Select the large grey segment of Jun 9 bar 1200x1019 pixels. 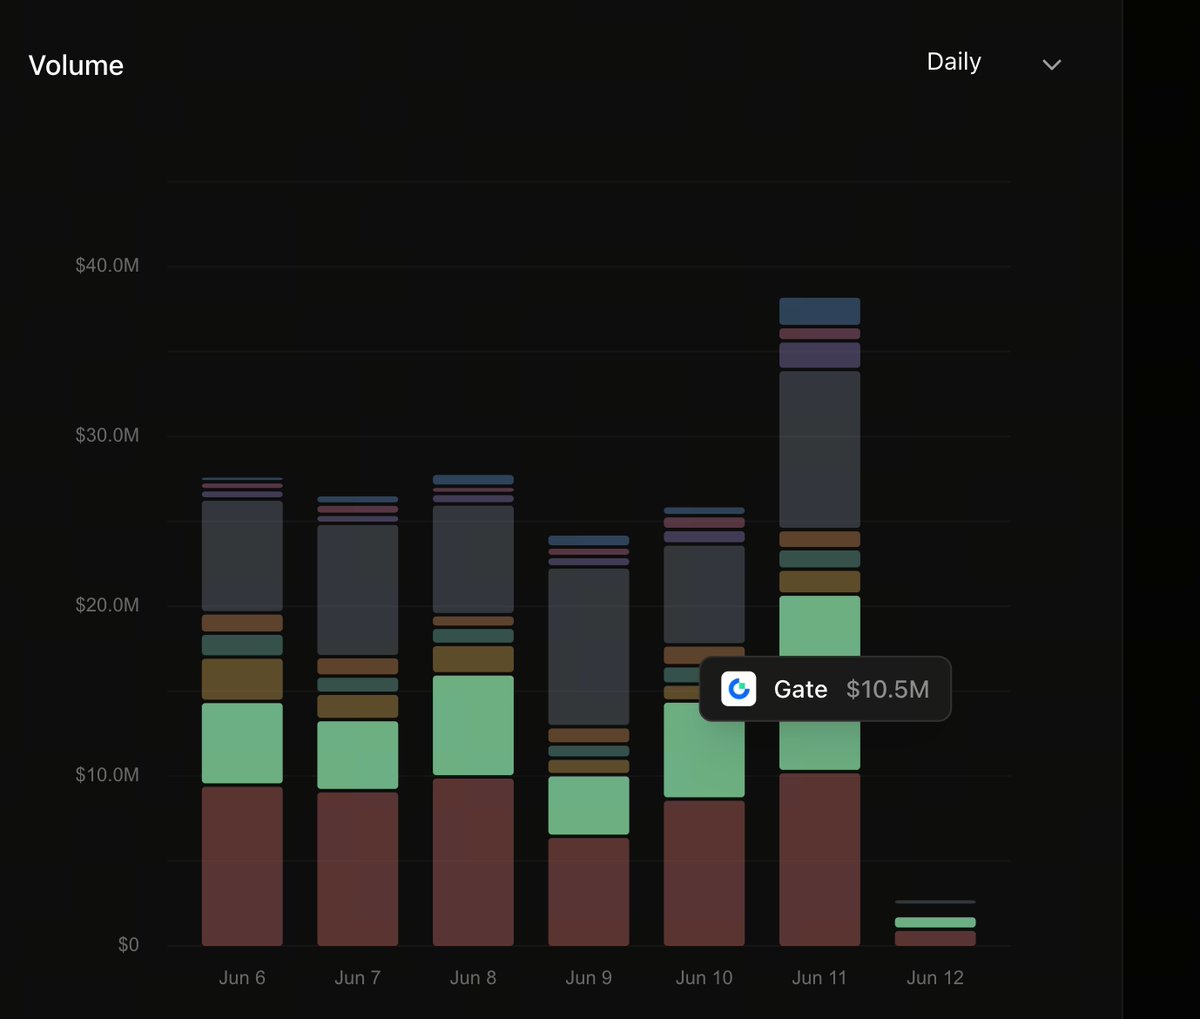[588, 647]
